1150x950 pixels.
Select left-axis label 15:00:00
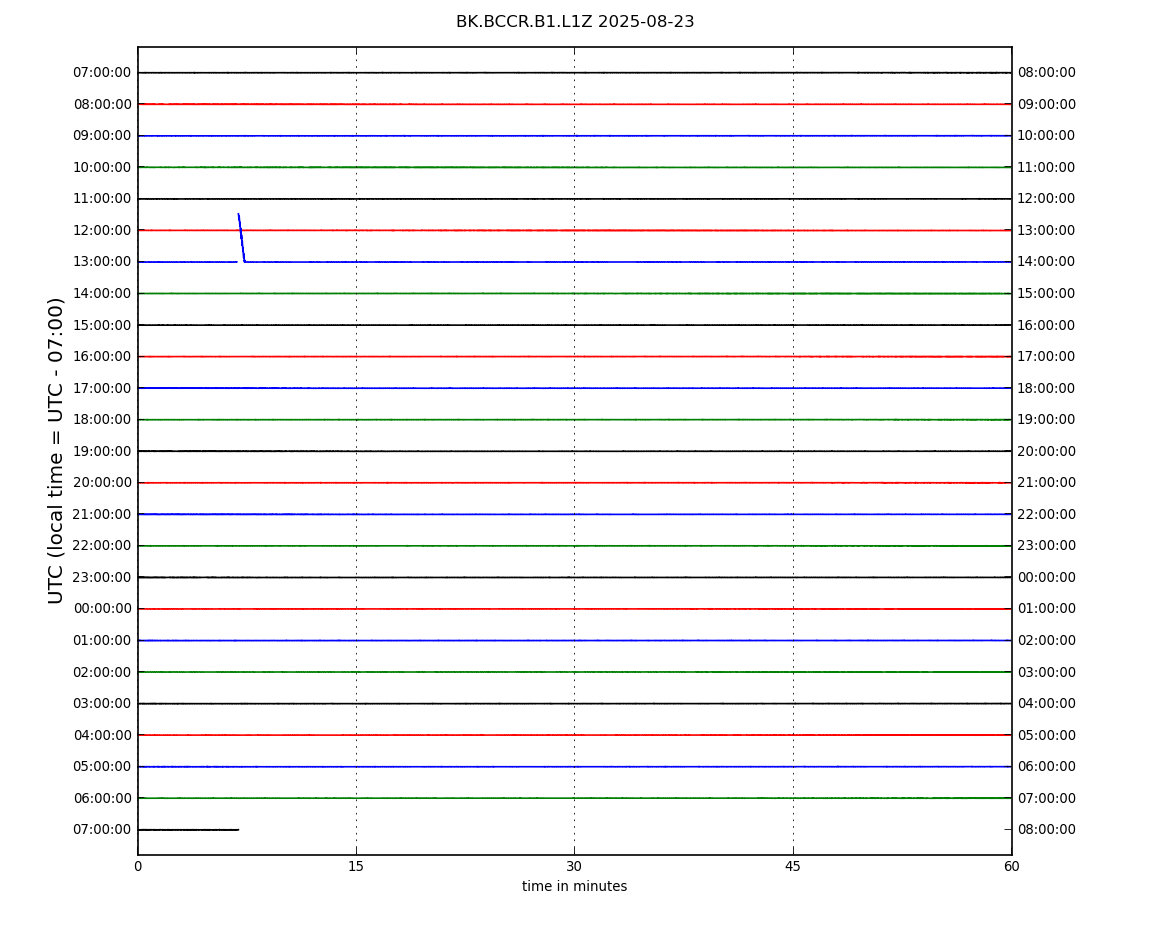pyautogui.click(x=102, y=325)
